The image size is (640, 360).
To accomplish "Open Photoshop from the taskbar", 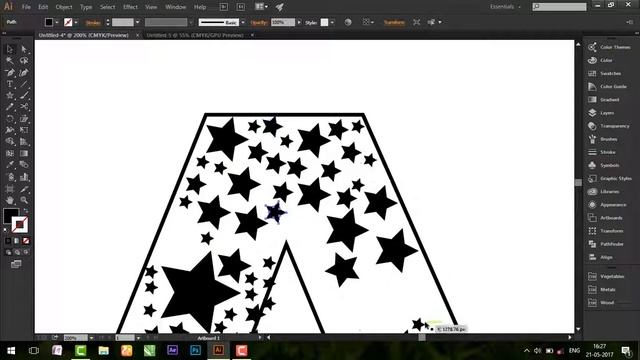I will pyautogui.click(x=196, y=350).
